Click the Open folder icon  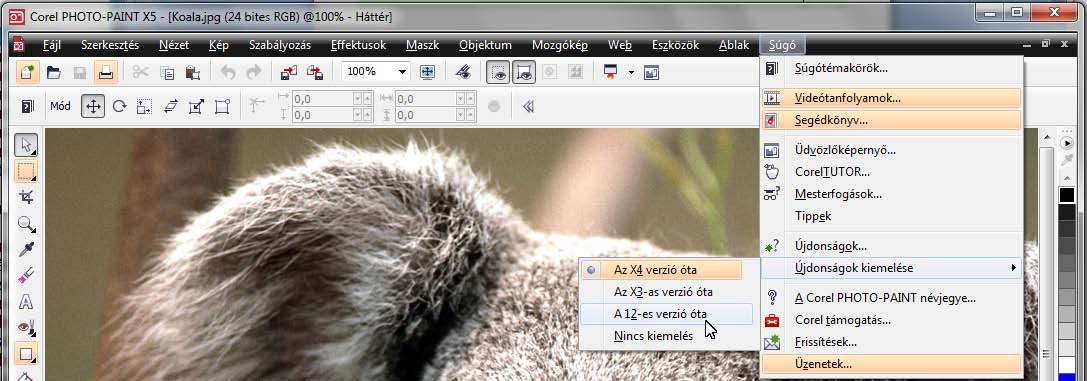tap(53, 72)
